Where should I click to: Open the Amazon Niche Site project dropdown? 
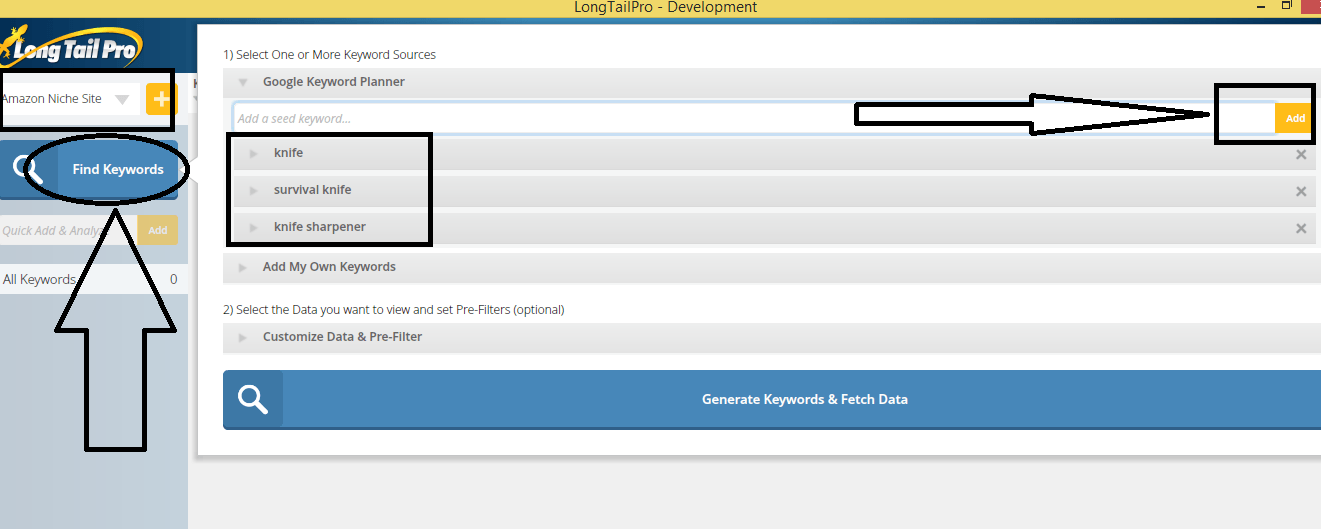[122, 99]
